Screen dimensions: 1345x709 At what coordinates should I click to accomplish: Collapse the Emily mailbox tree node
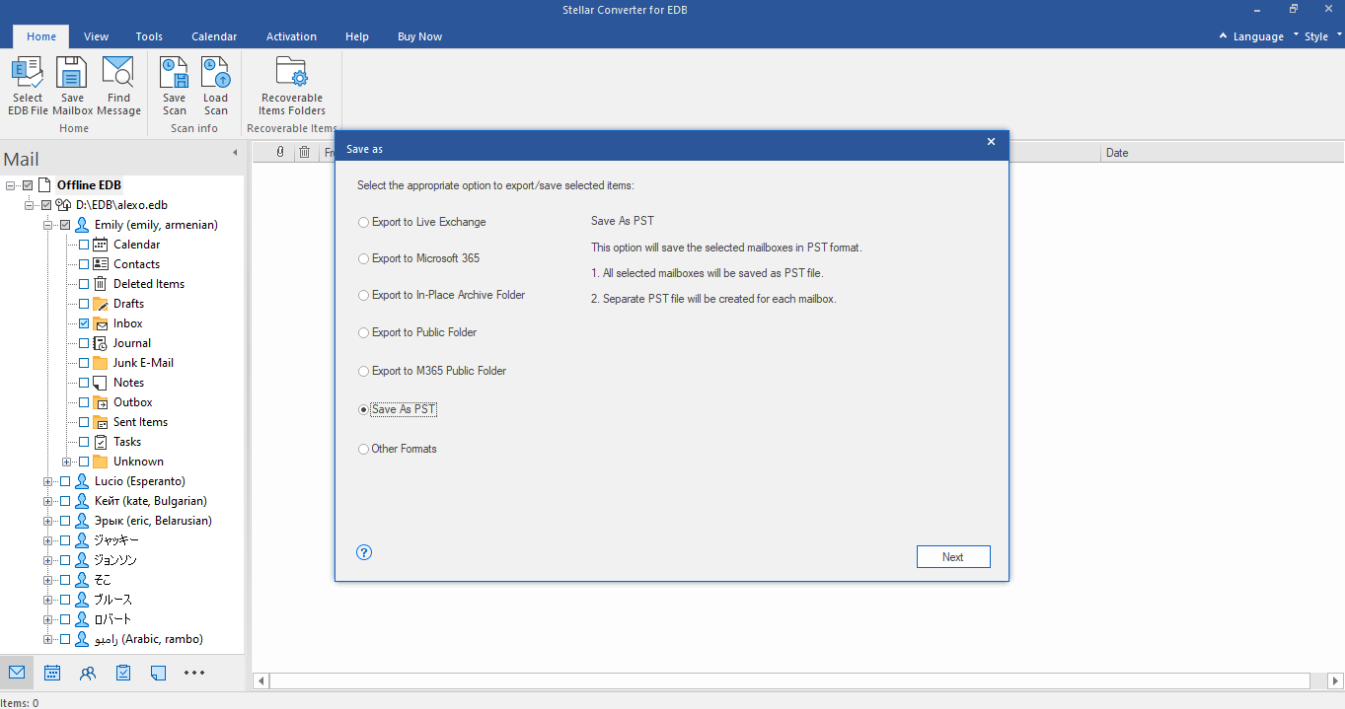point(47,225)
